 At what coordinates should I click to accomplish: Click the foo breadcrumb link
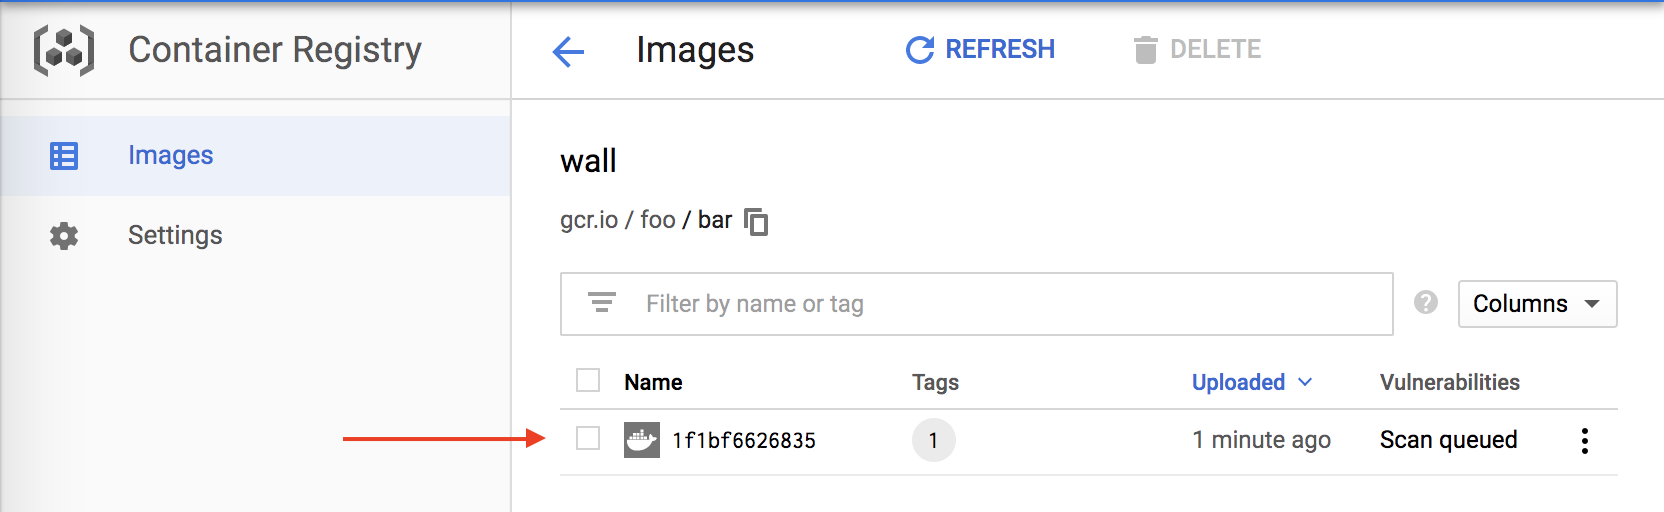coord(658,220)
